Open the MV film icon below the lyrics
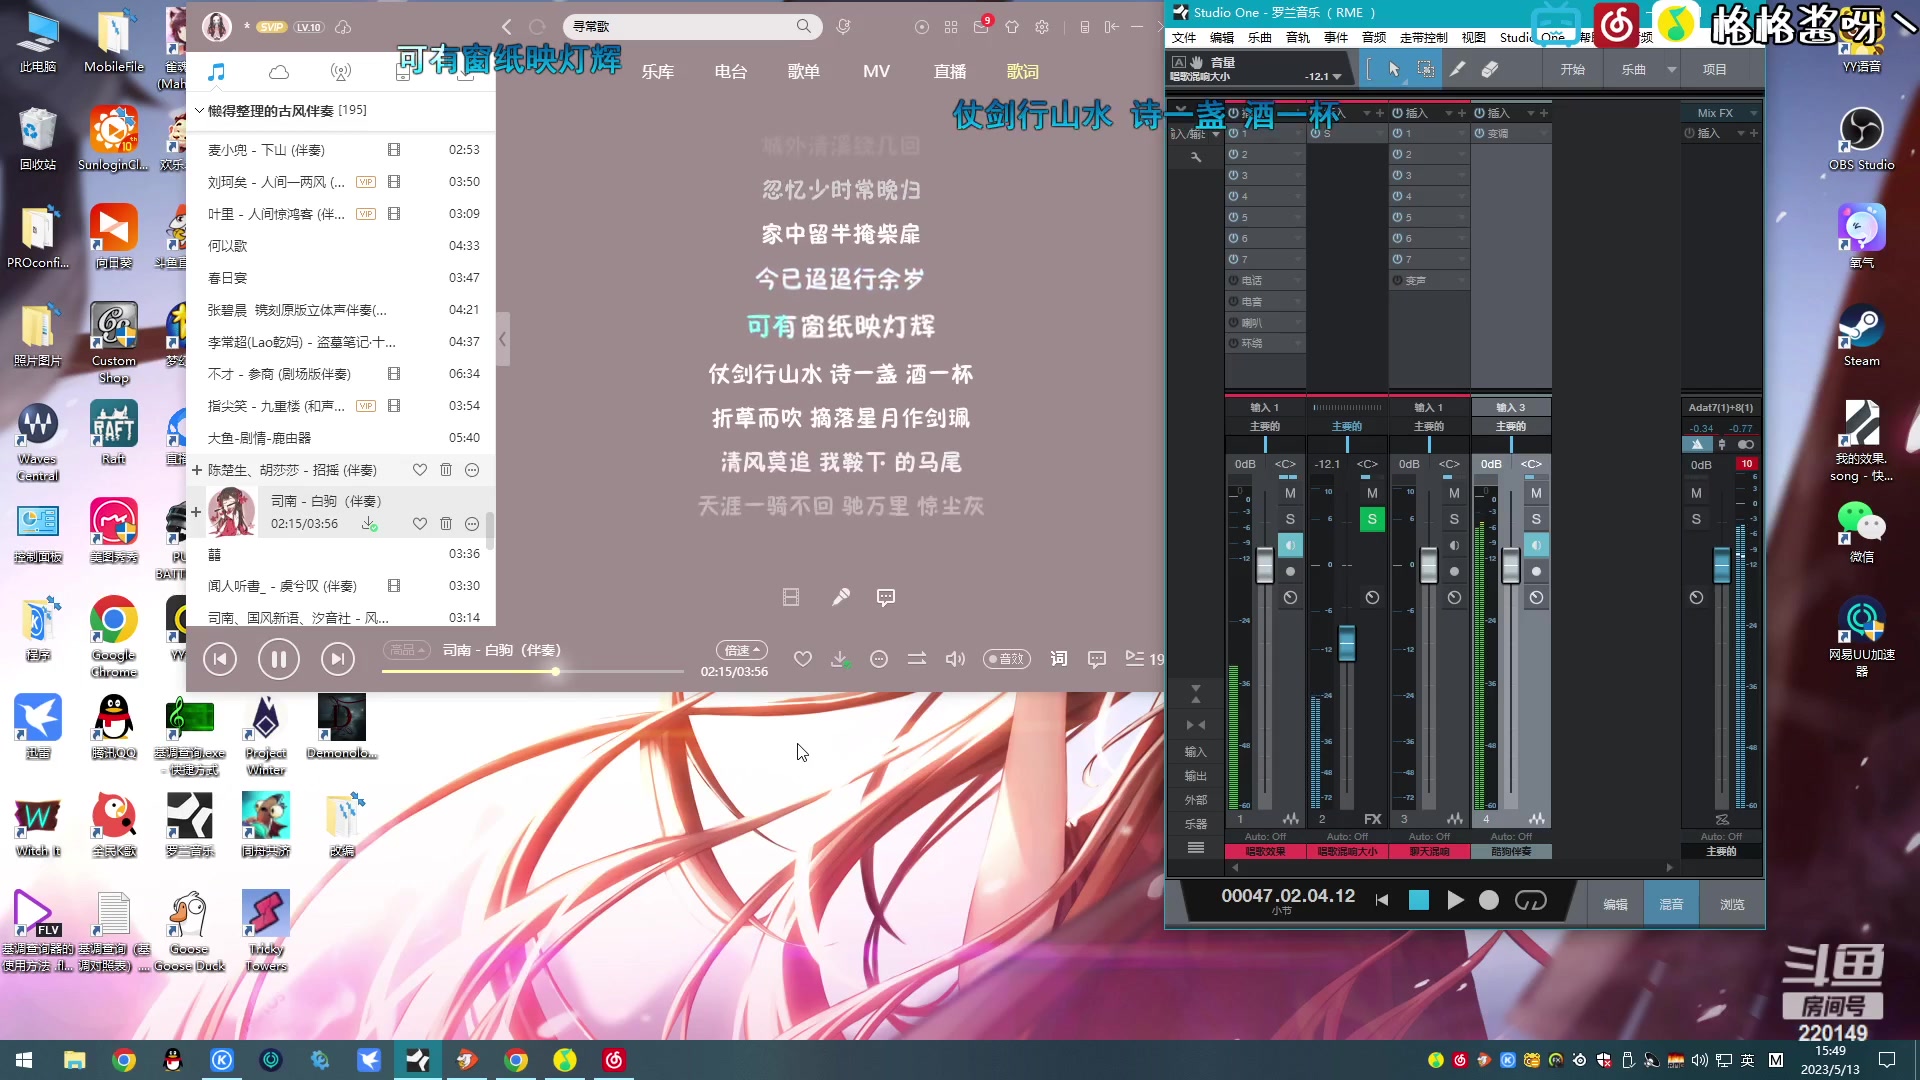Viewport: 1920px width, 1080px height. [x=791, y=598]
